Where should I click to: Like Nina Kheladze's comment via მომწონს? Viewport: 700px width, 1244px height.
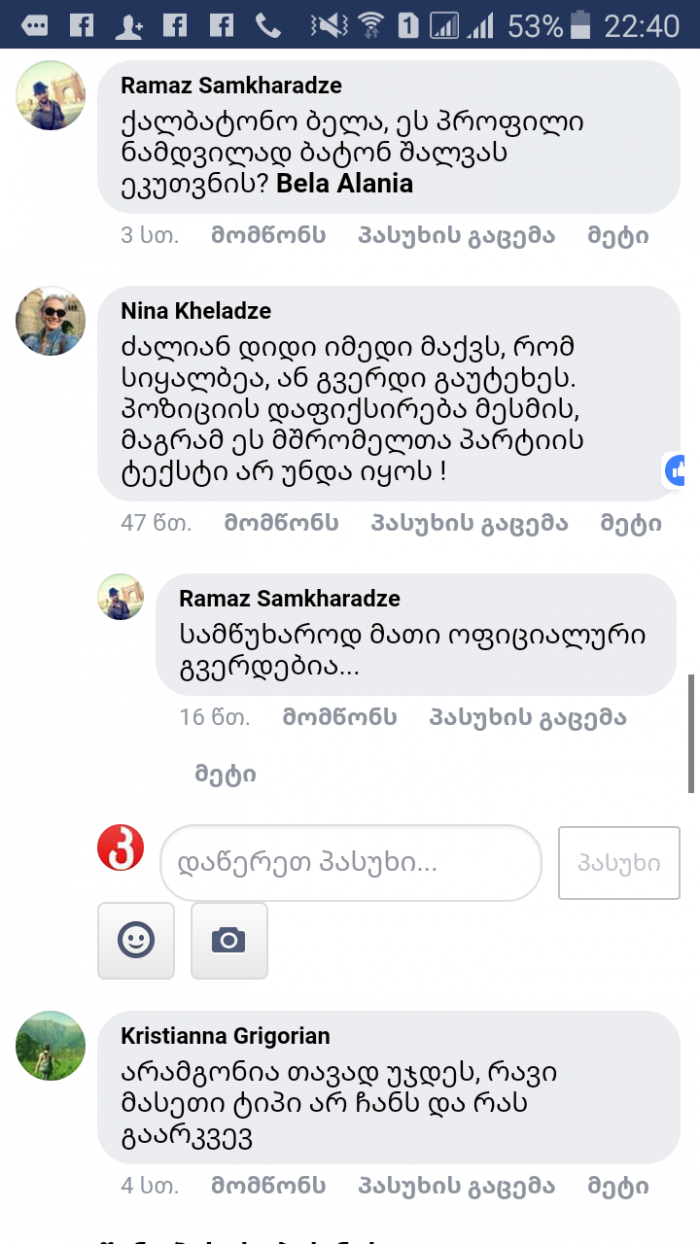coord(281,523)
